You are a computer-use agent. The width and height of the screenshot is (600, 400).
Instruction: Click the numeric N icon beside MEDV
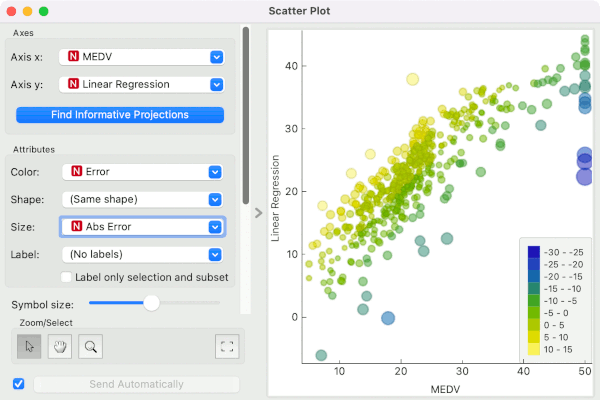[73, 56]
